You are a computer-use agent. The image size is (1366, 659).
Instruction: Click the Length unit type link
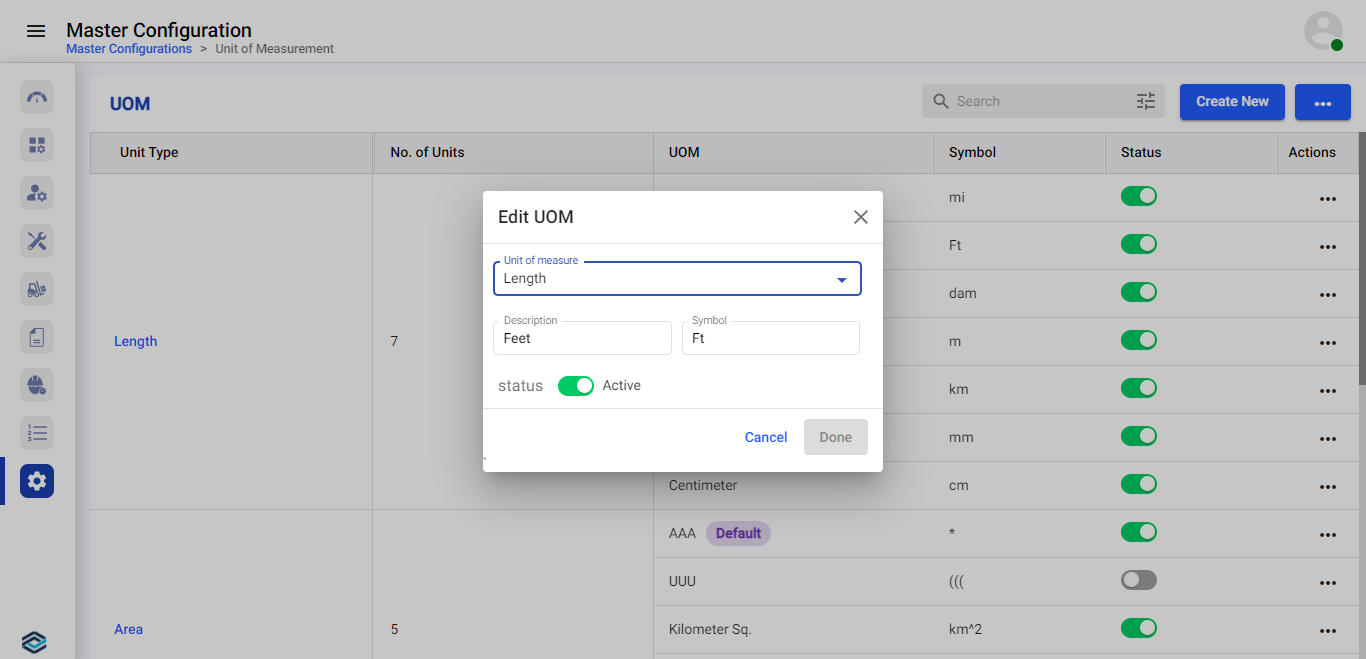[135, 341]
